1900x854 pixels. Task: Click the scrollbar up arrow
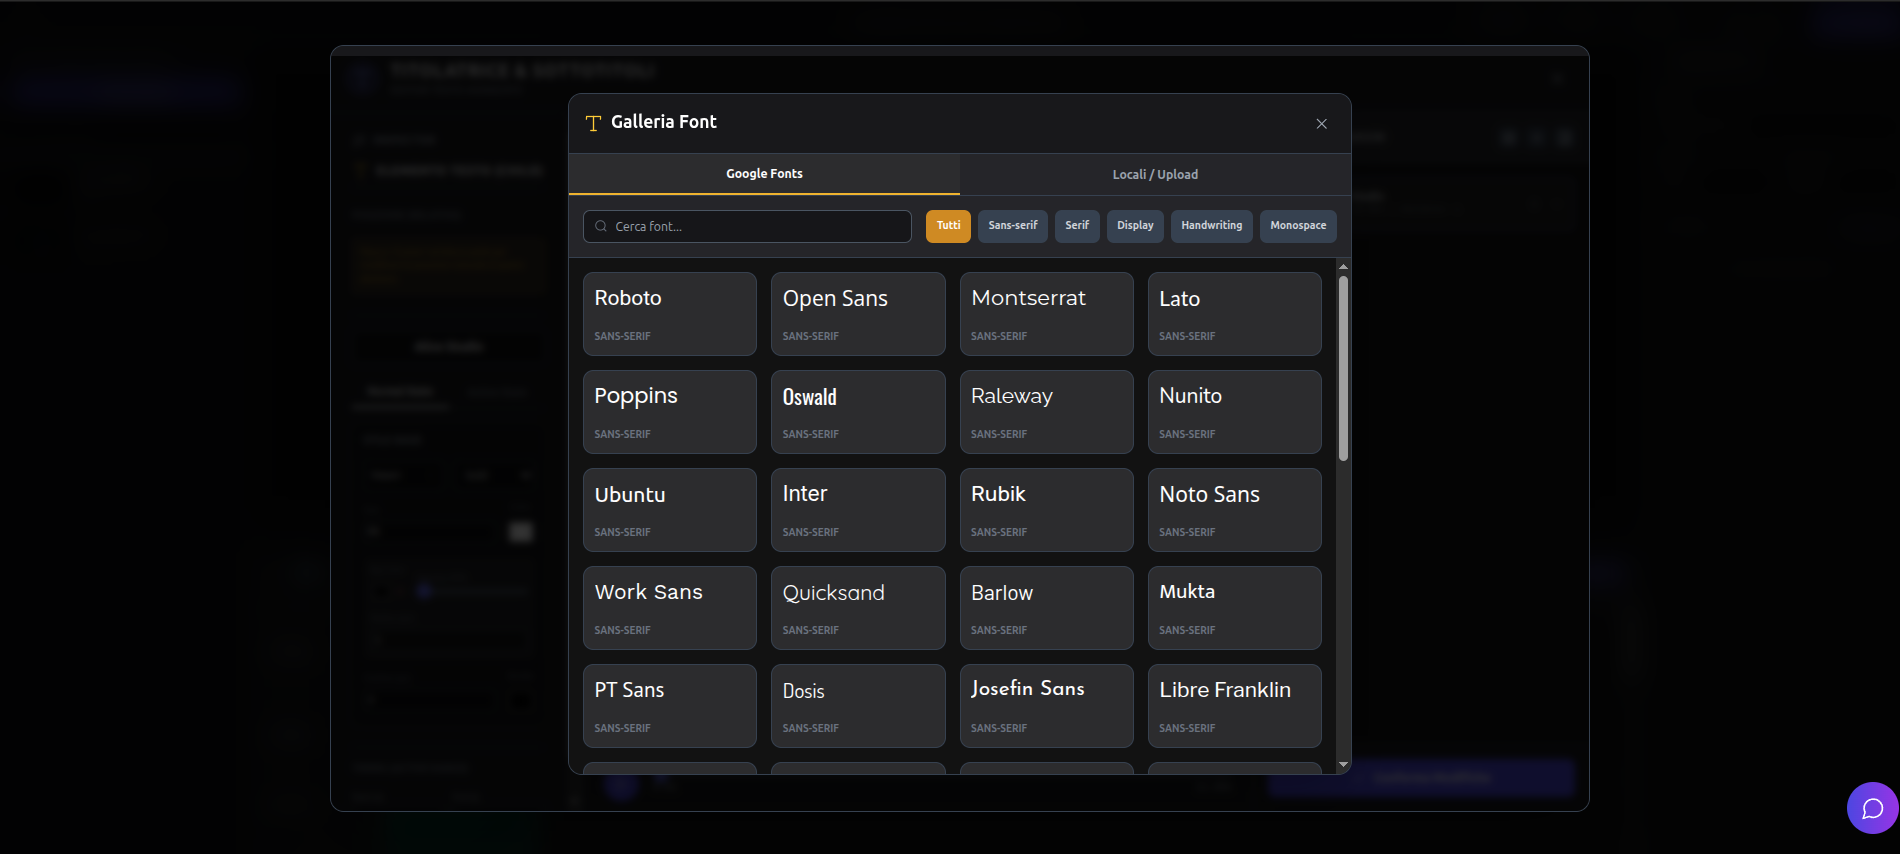point(1343,267)
